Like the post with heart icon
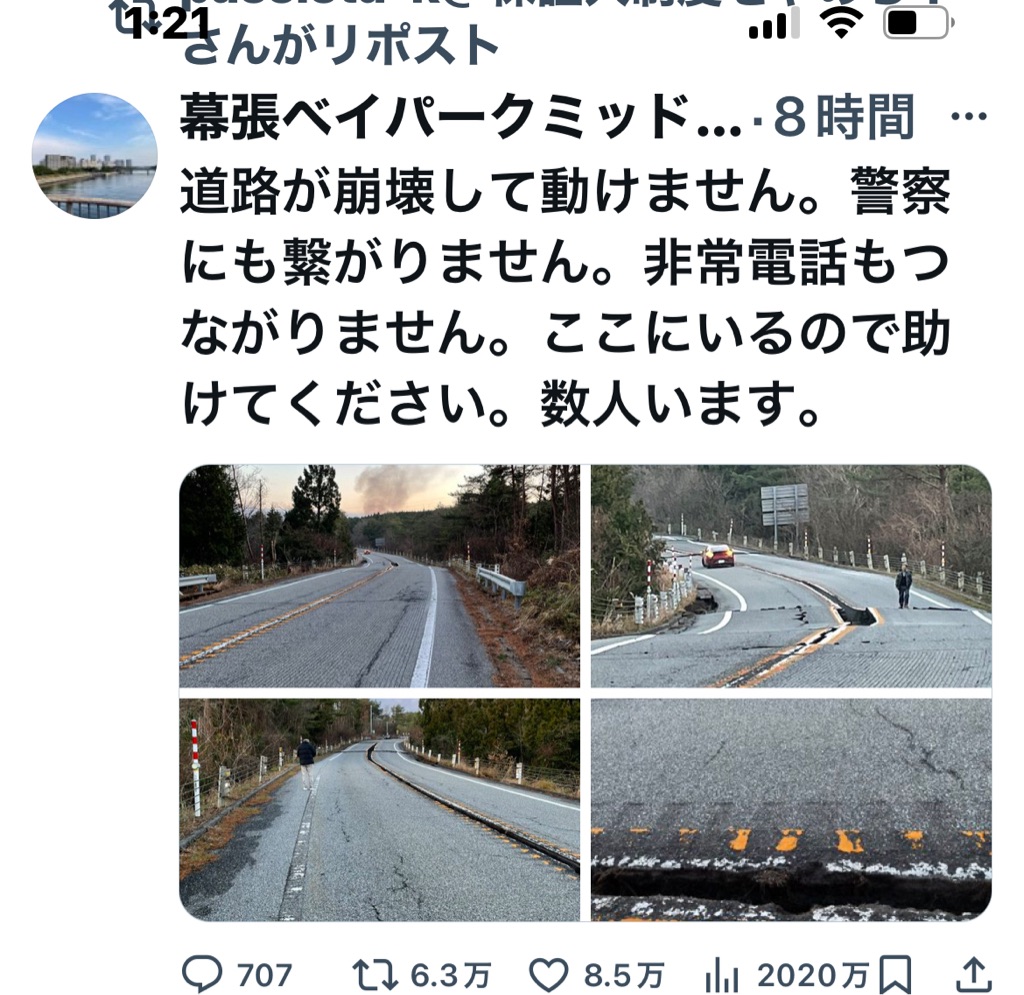This screenshot has width=1024, height=995. (548, 976)
